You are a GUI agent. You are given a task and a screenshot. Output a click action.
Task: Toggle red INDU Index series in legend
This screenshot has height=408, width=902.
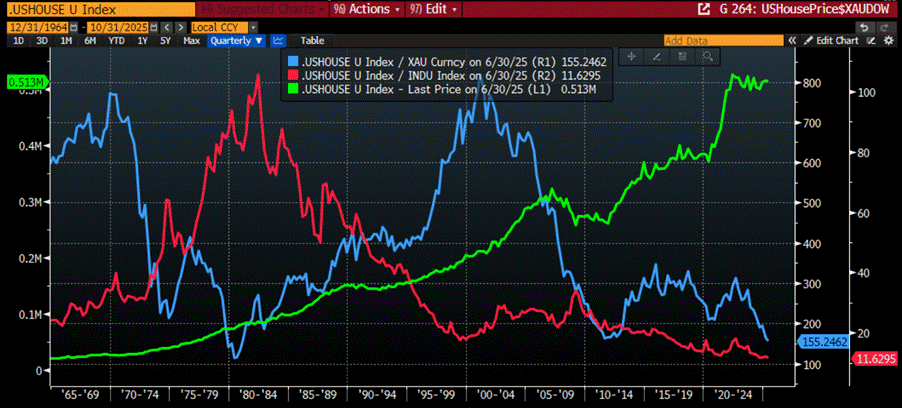click(292, 75)
